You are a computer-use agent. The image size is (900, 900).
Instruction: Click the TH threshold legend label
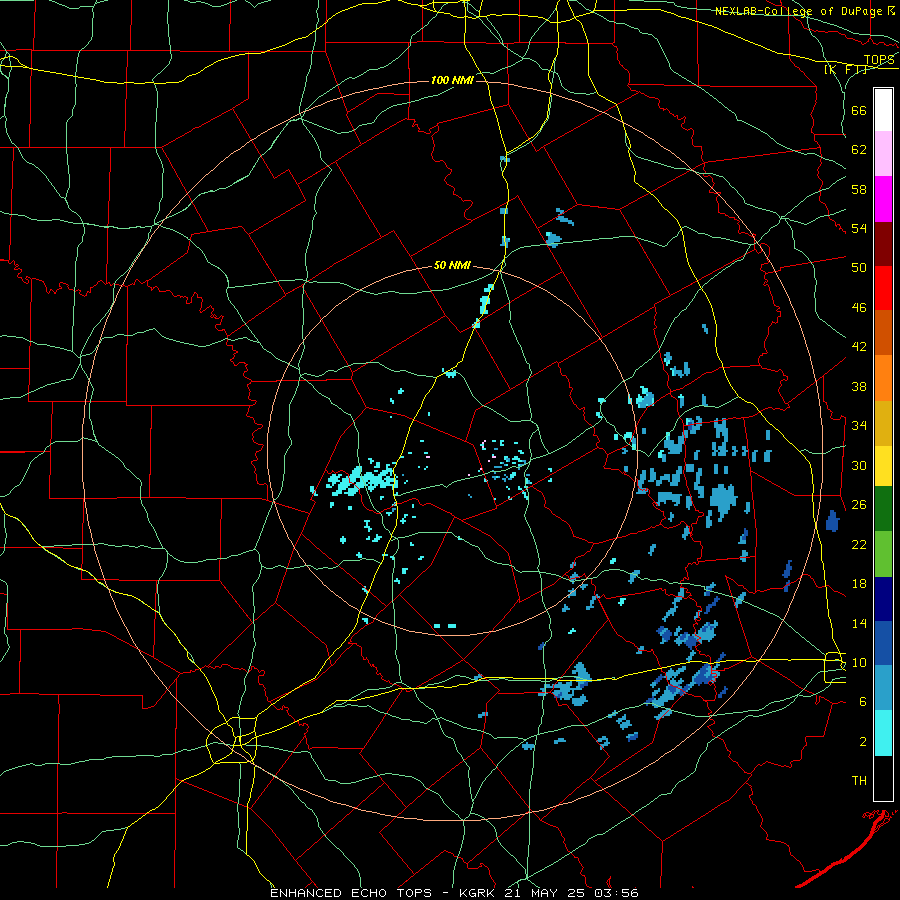coord(859,781)
